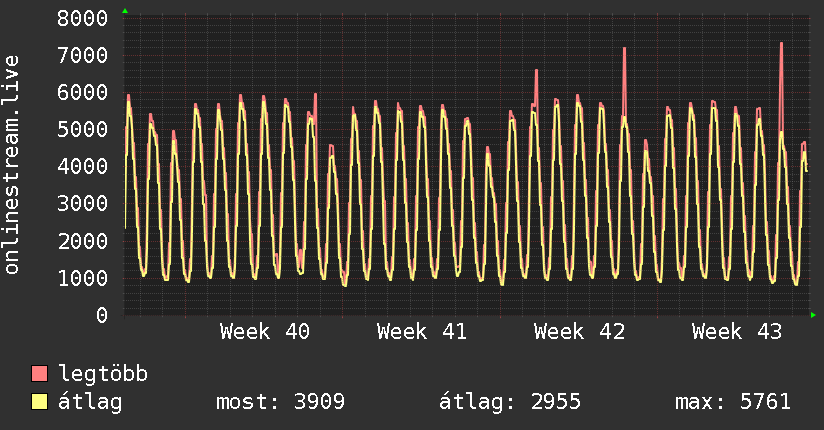The image size is (824, 430).
Task: Click the 4000 y-axis label
Action: [83, 167]
